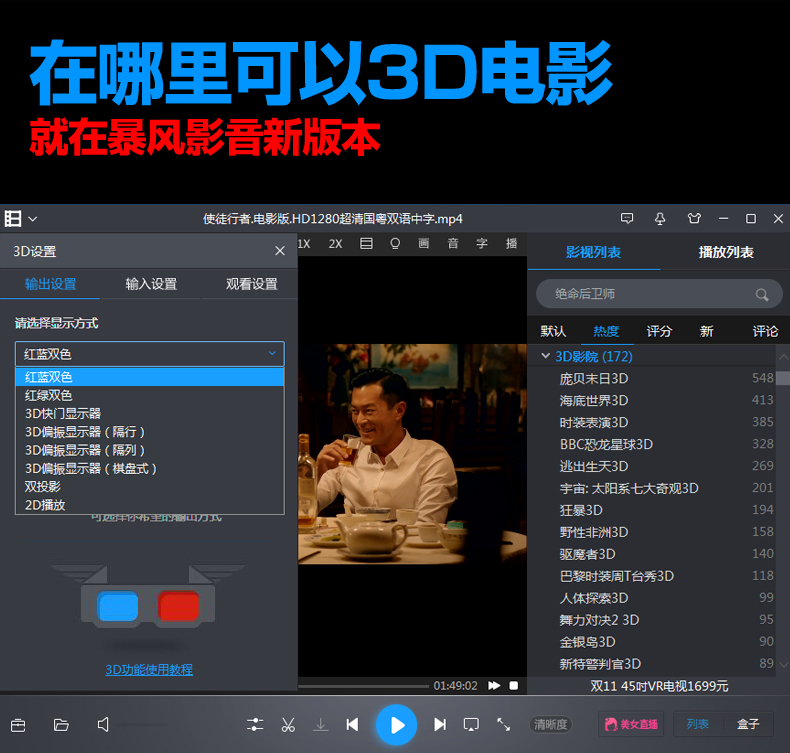Open the 音 audio settings icon
Screen dimensions: 790x753
click(x=453, y=244)
